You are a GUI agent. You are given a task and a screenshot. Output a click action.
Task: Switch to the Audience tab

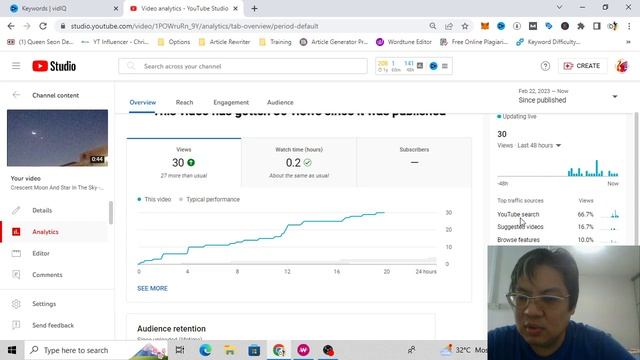click(x=280, y=102)
